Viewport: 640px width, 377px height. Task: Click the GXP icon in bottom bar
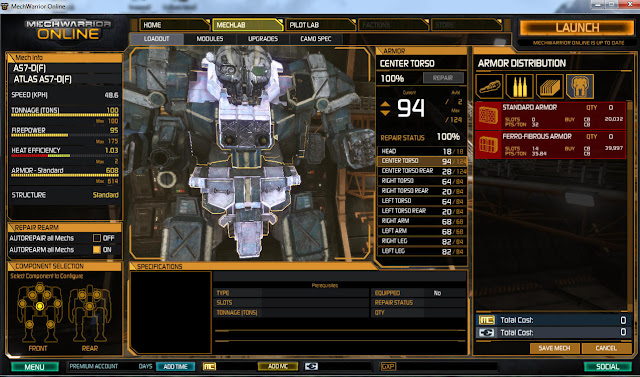(x=388, y=366)
